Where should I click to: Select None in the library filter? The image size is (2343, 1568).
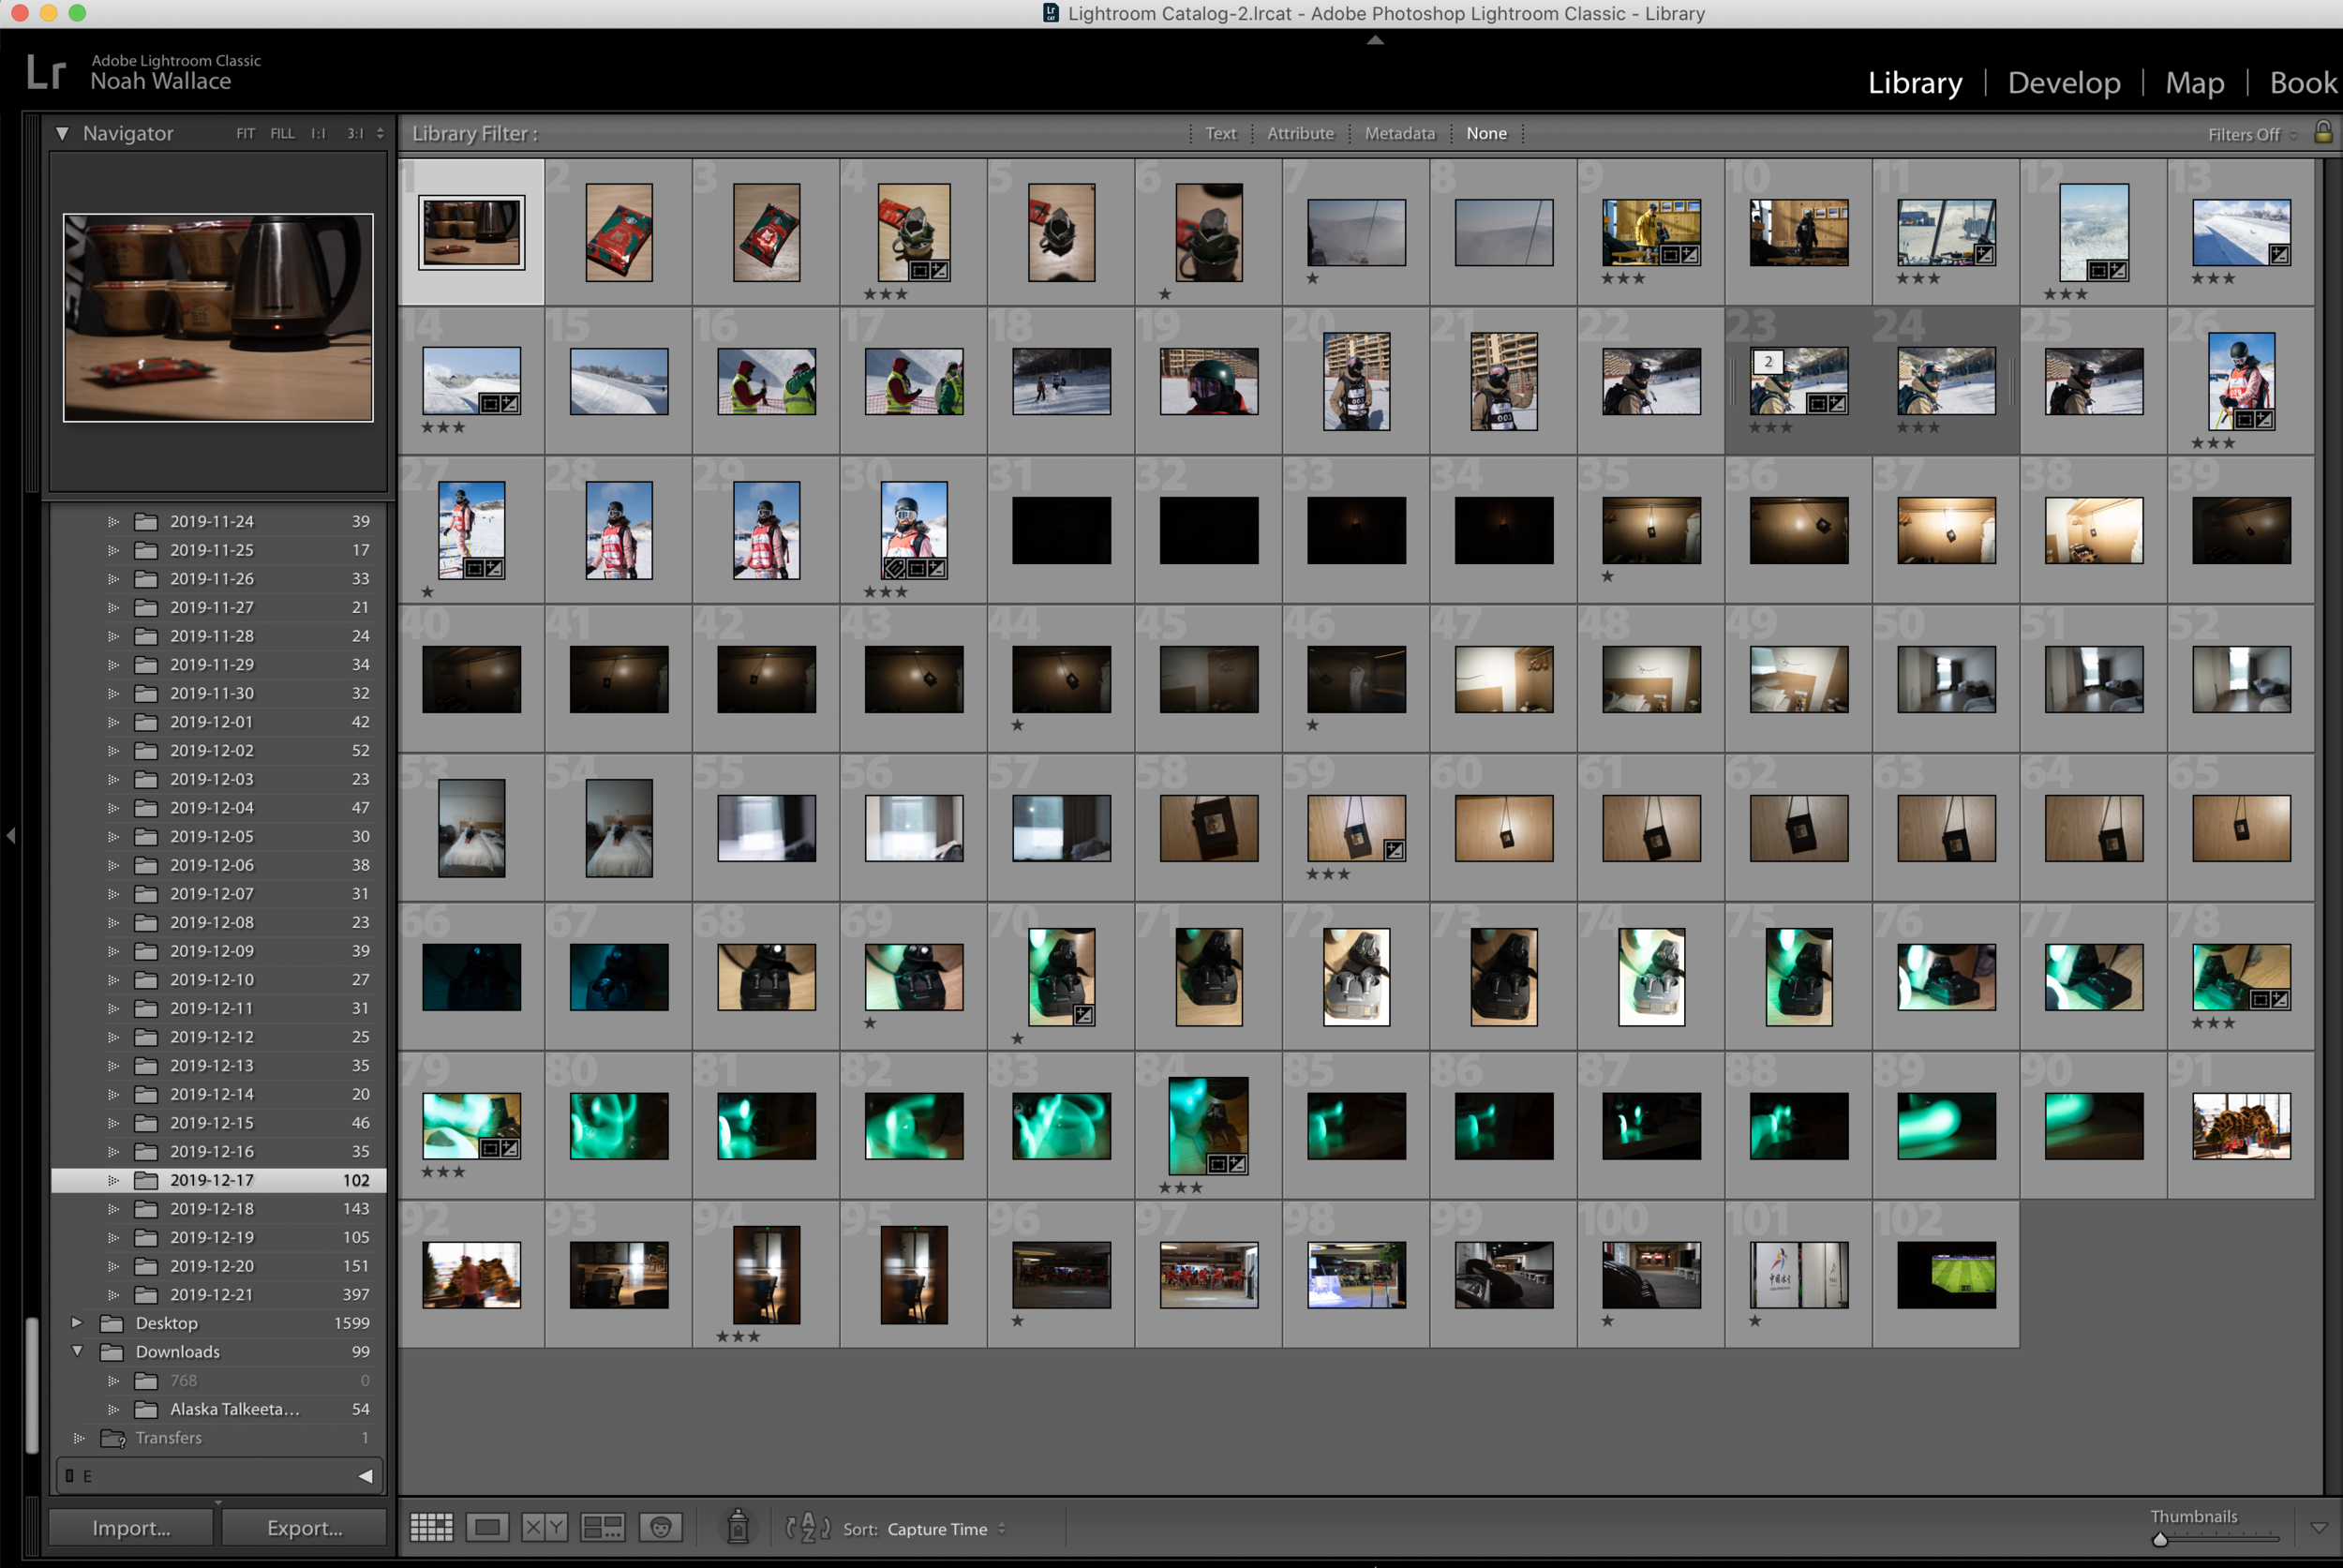coord(1486,133)
